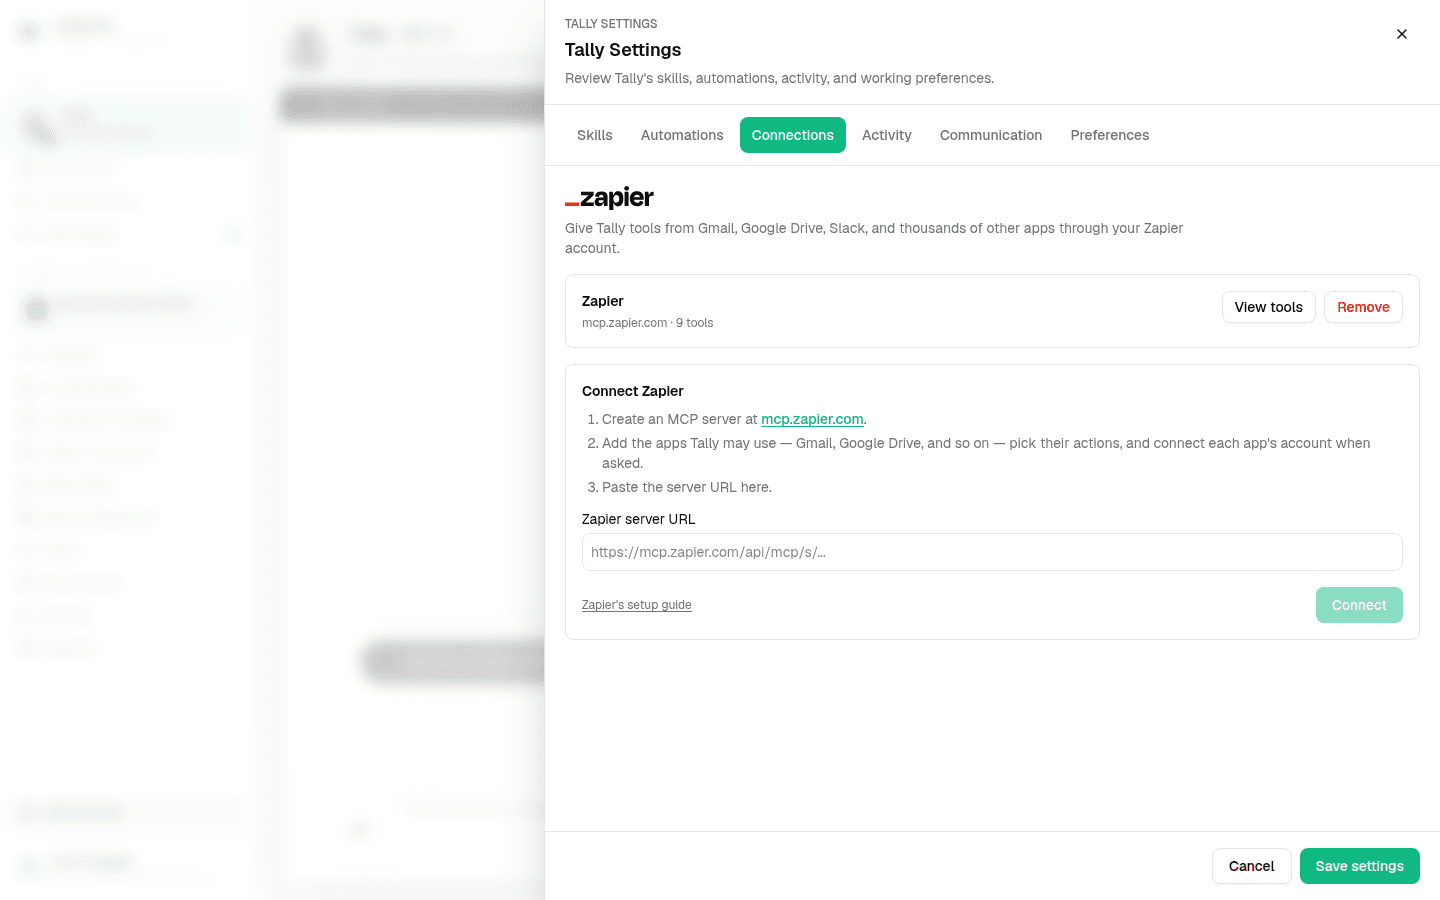
Task: Open Zapier's setup guide link
Action: point(637,605)
